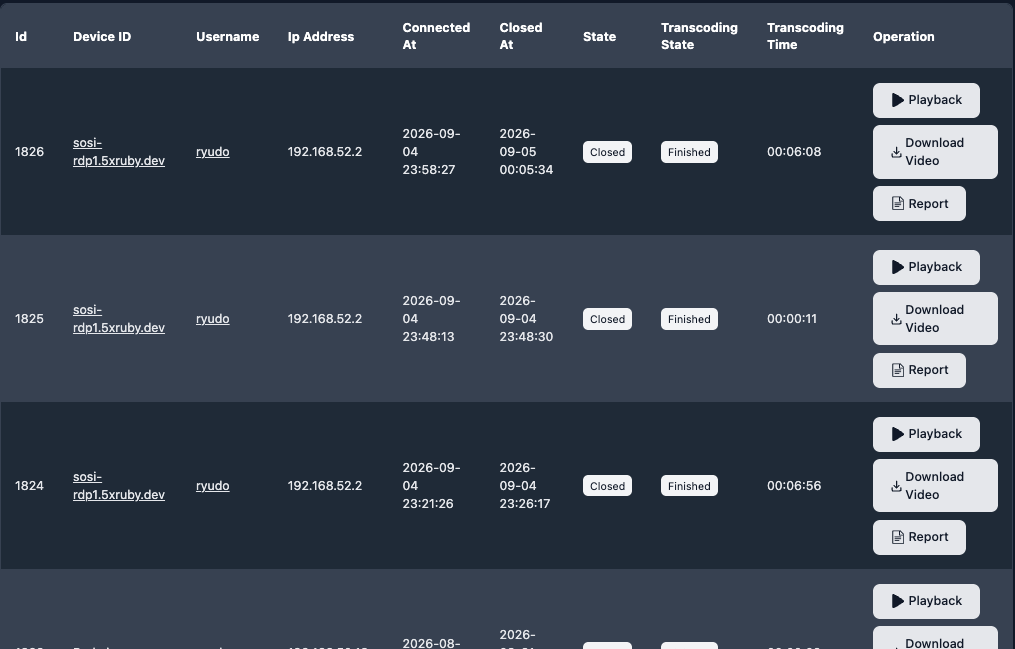This screenshot has width=1015, height=649.
Task: Click closed time 2026-09-04 23:26:17
Action: tap(525, 486)
